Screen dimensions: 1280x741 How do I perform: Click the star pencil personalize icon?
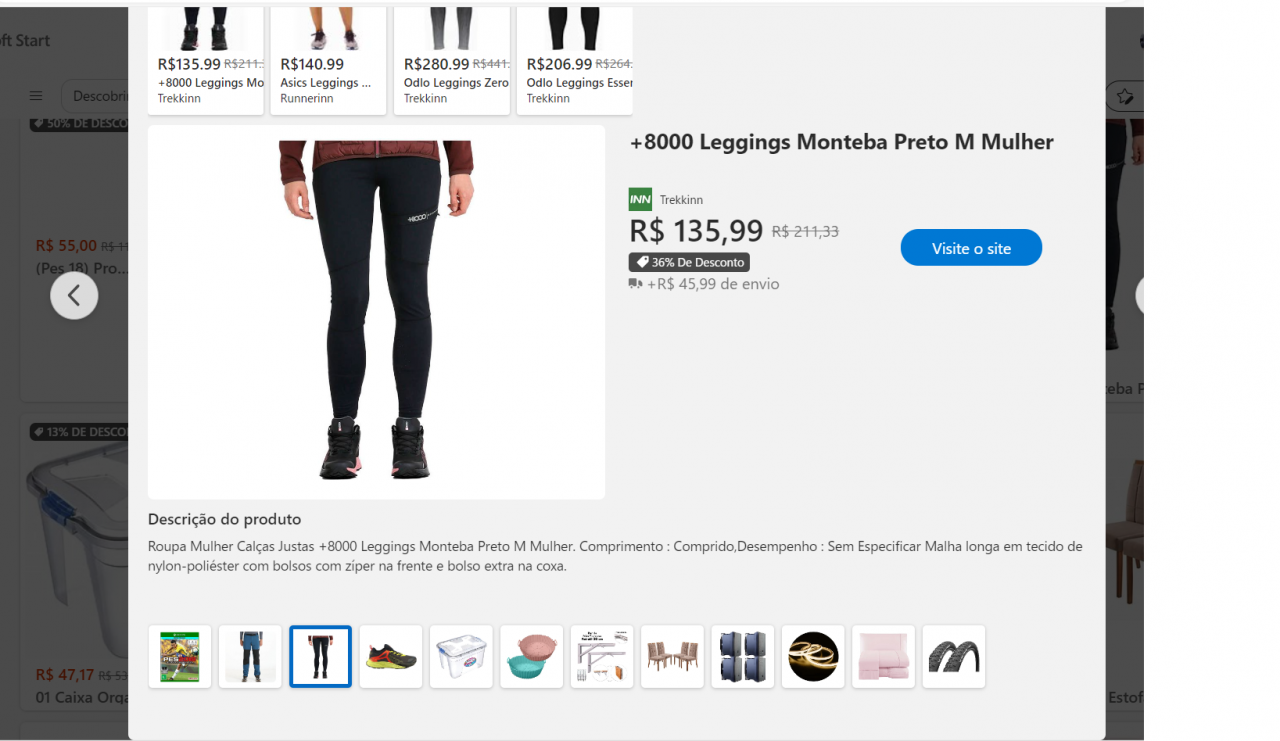(1125, 96)
